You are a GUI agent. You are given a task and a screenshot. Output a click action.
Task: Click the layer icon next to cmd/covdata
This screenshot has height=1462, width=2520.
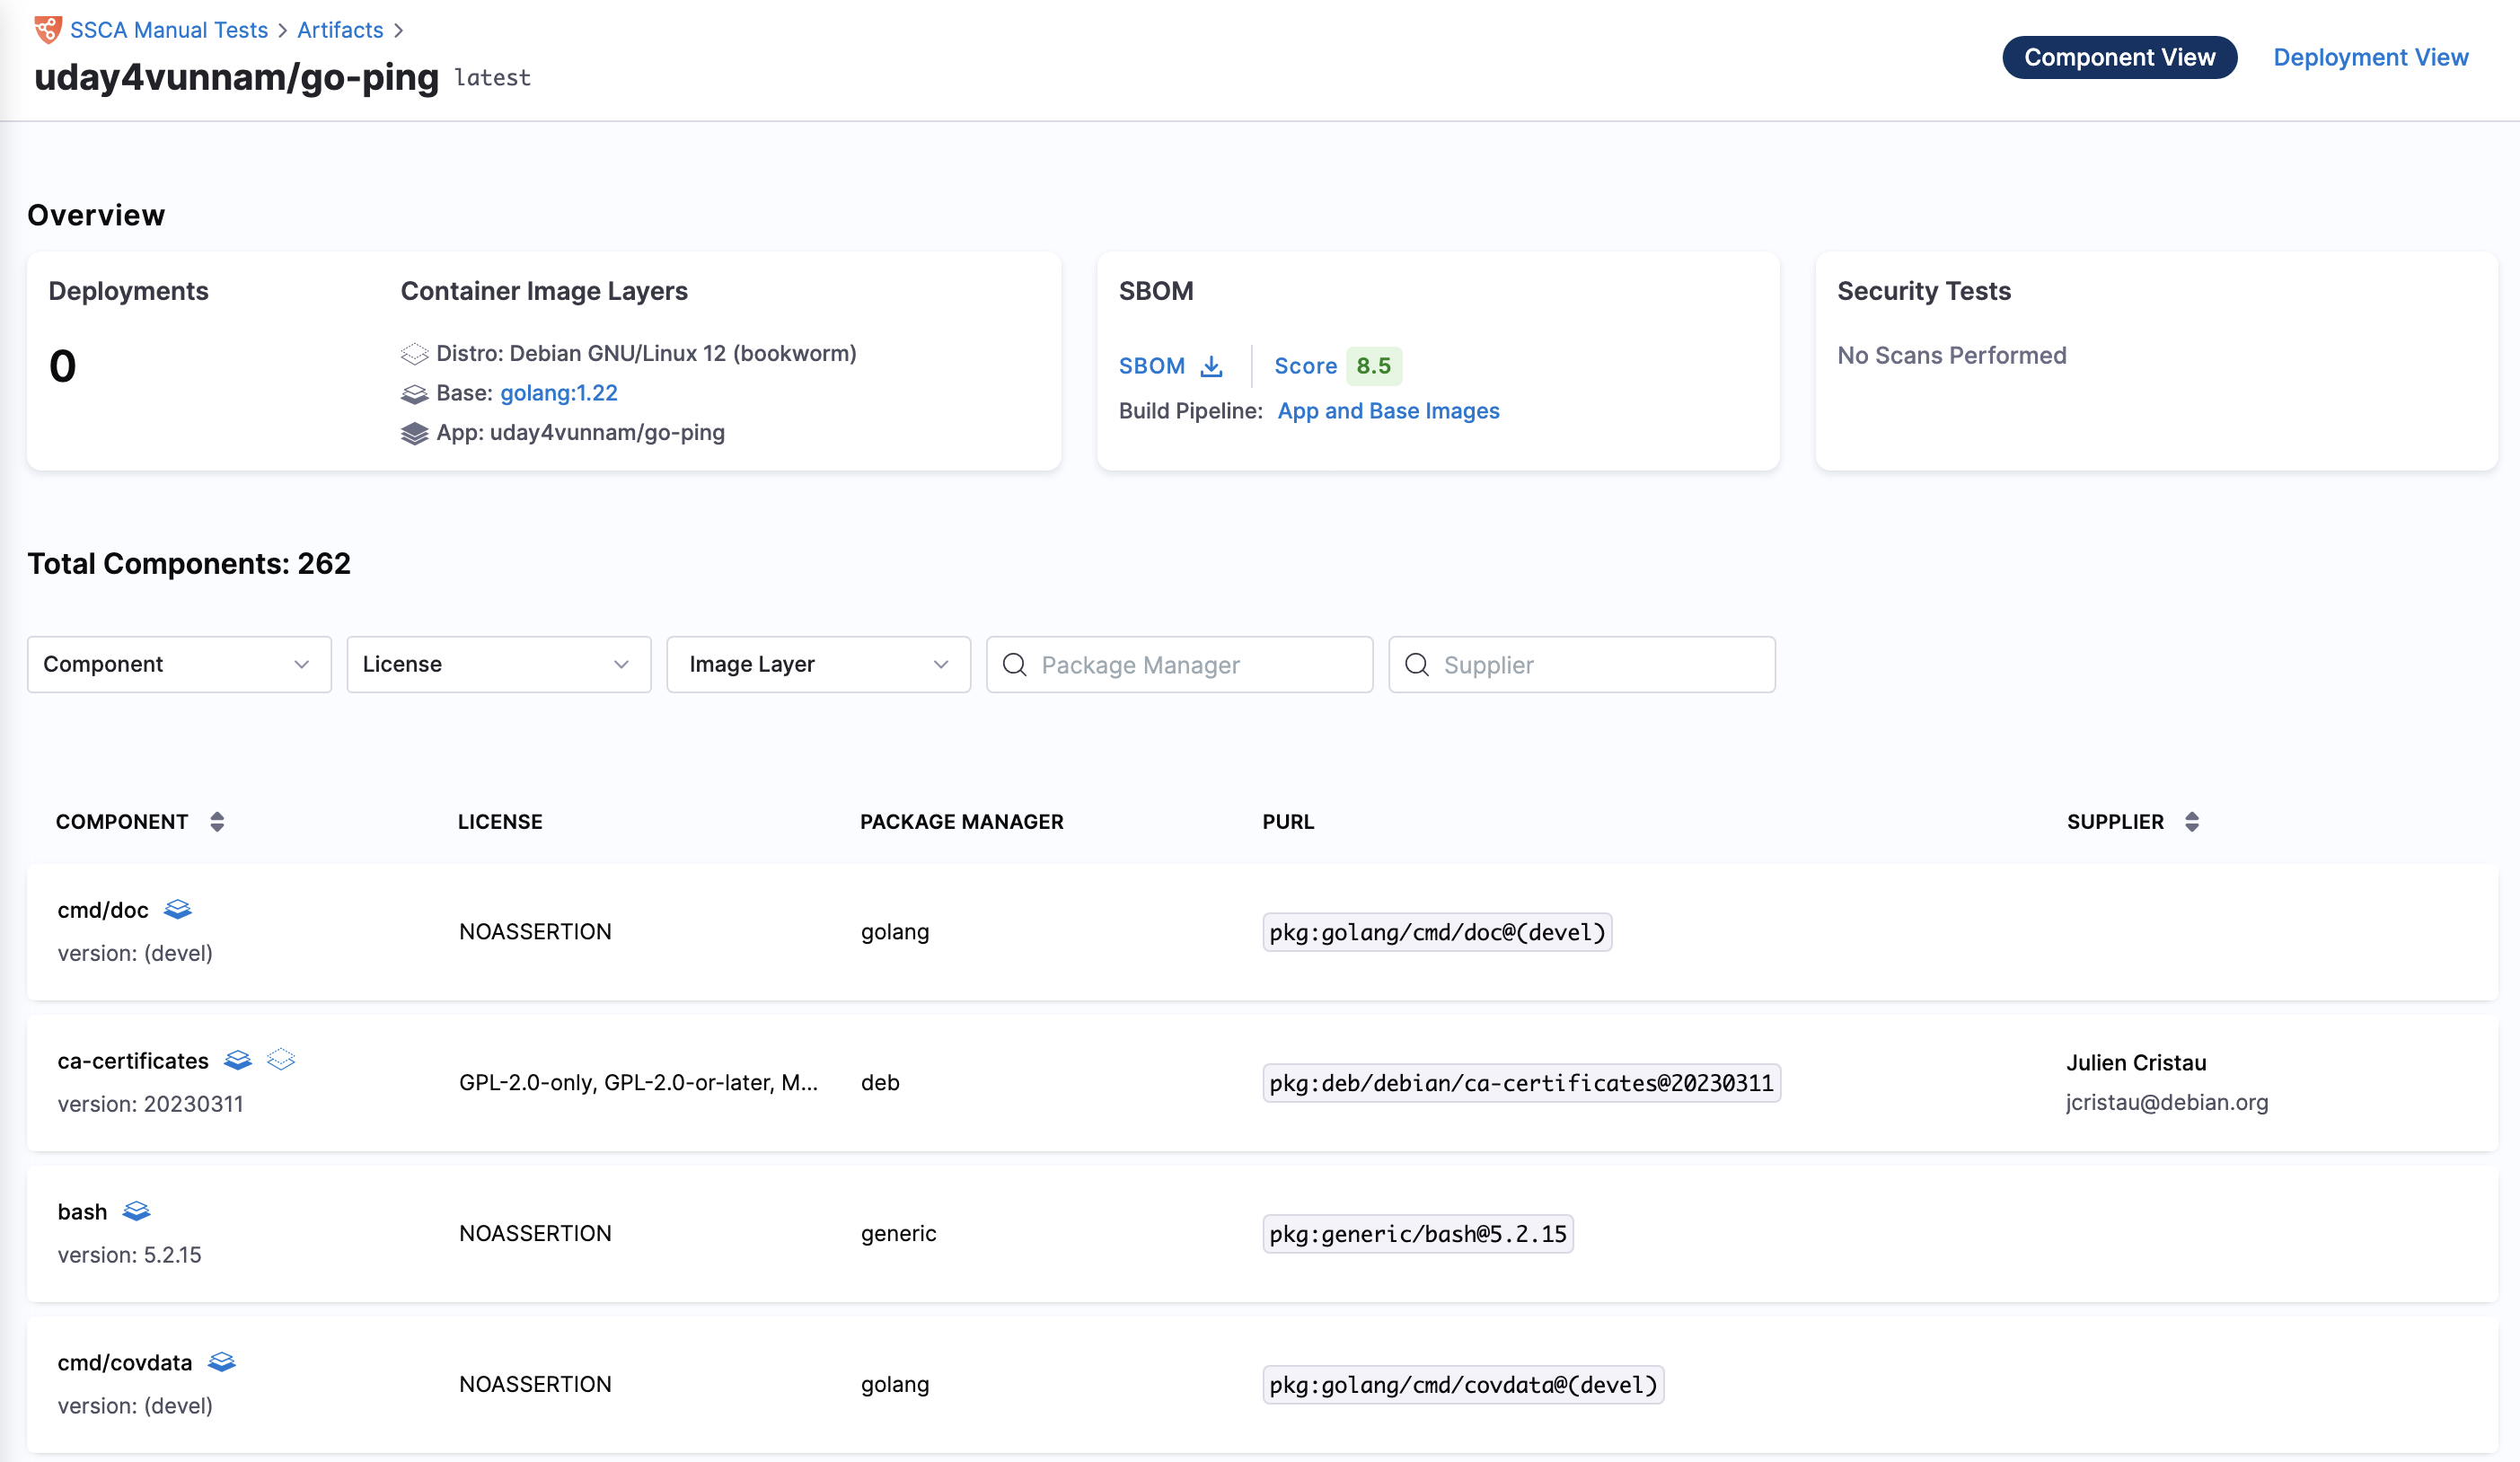click(x=221, y=1362)
